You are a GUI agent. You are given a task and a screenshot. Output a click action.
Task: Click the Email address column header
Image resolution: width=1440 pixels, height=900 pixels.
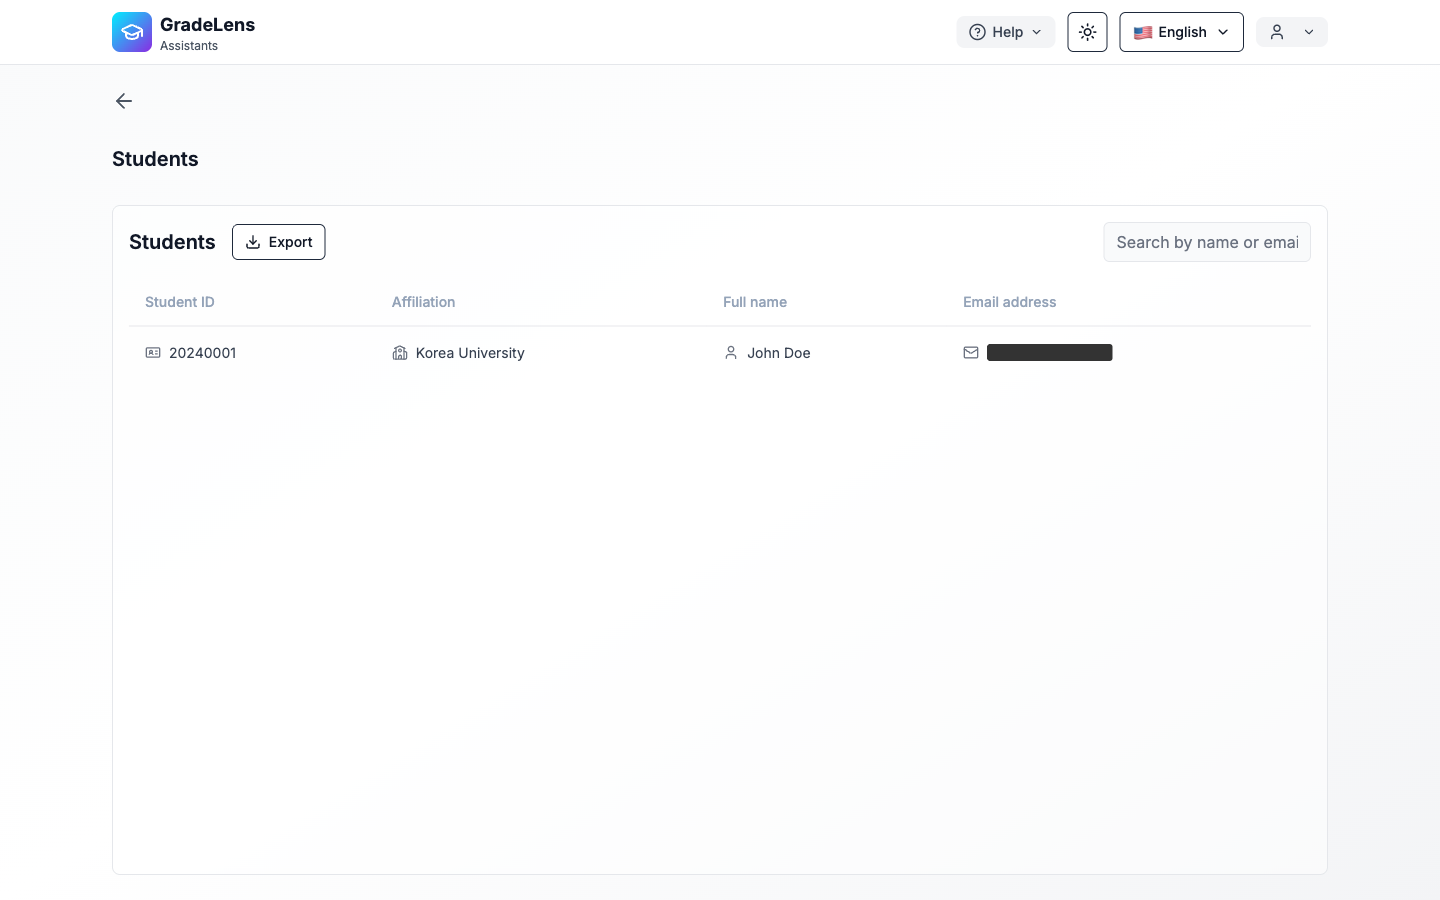point(1009,302)
